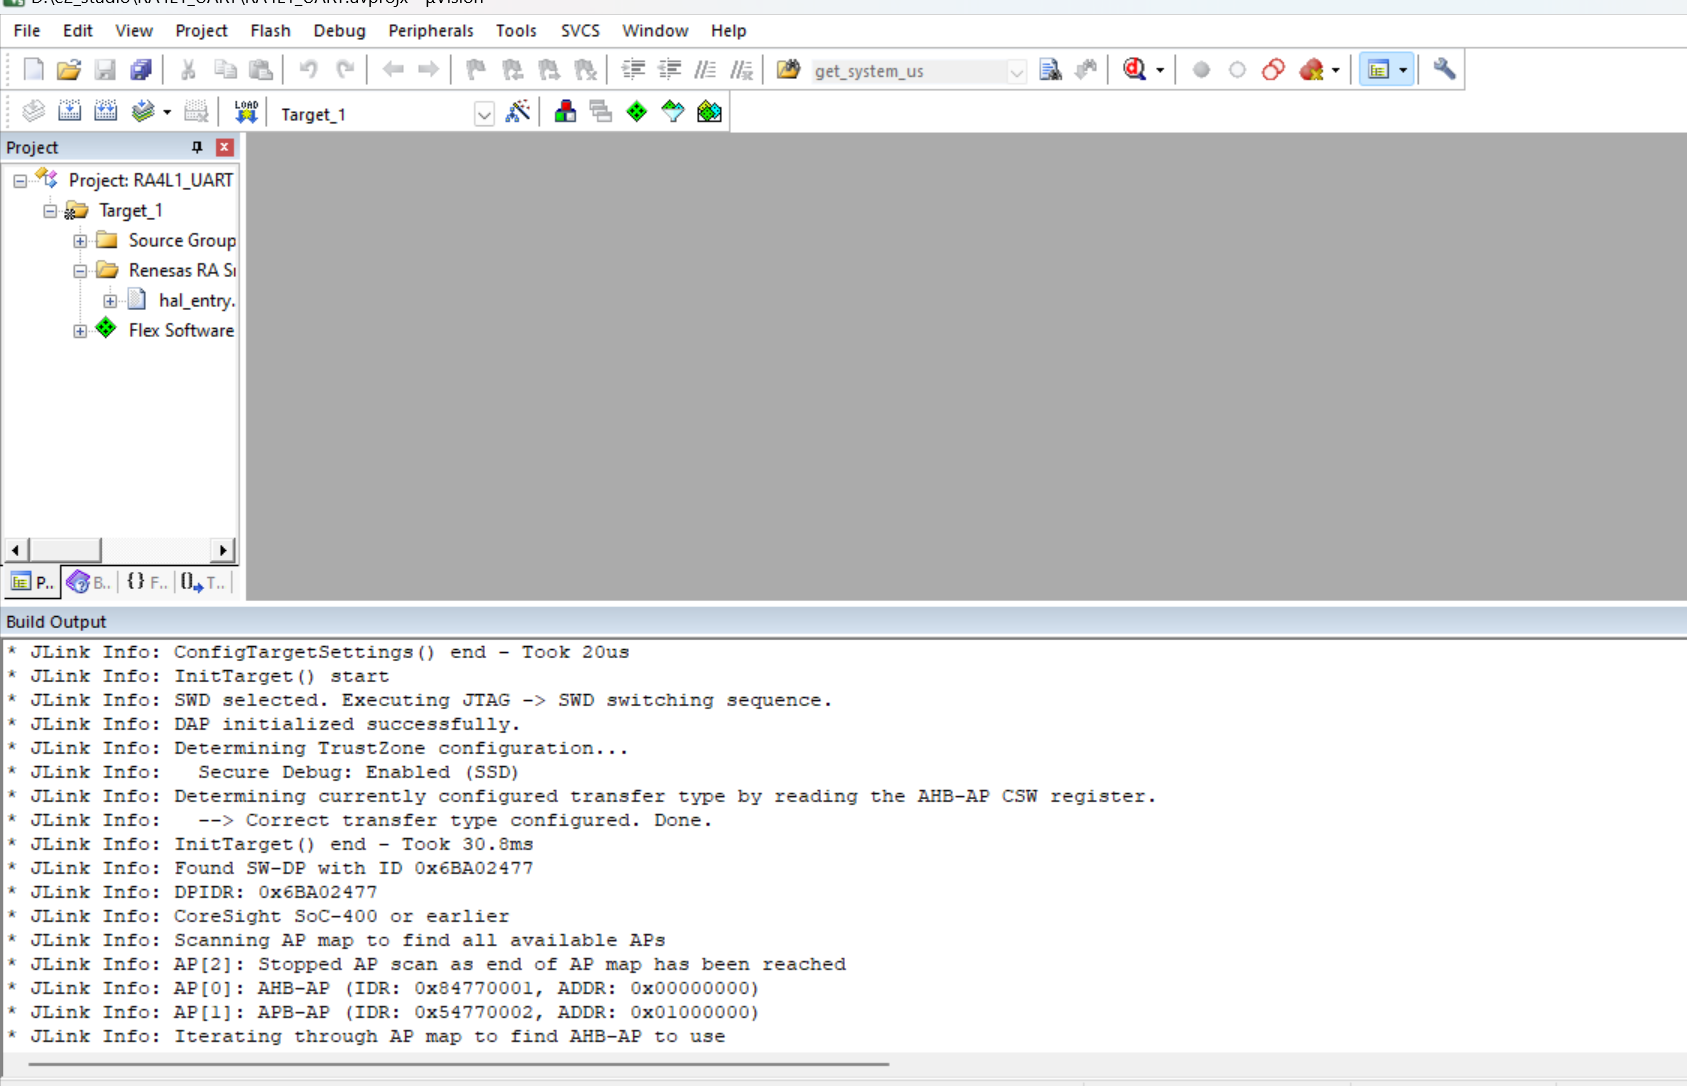This screenshot has height=1086, width=1687.
Task: Clear all bookmarks icon
Action: 586,70
